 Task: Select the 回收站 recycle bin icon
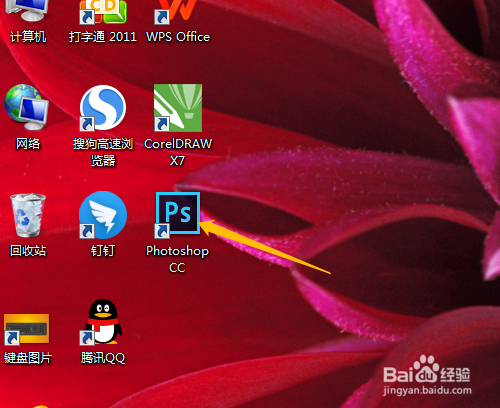point(28,215)
